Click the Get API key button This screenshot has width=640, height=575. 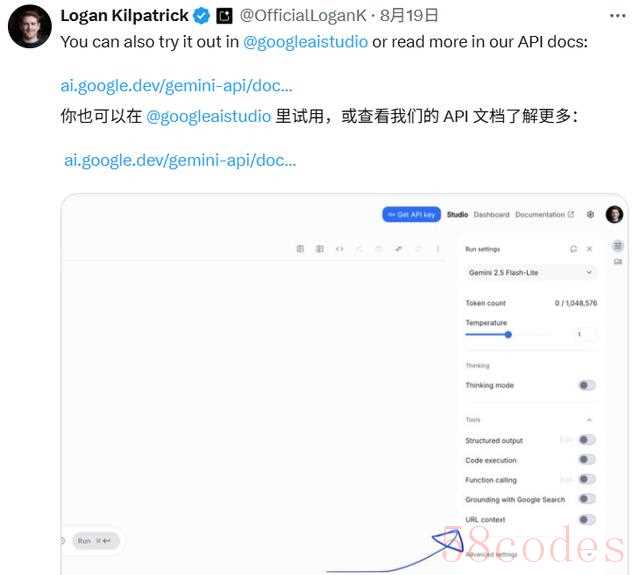411,215
